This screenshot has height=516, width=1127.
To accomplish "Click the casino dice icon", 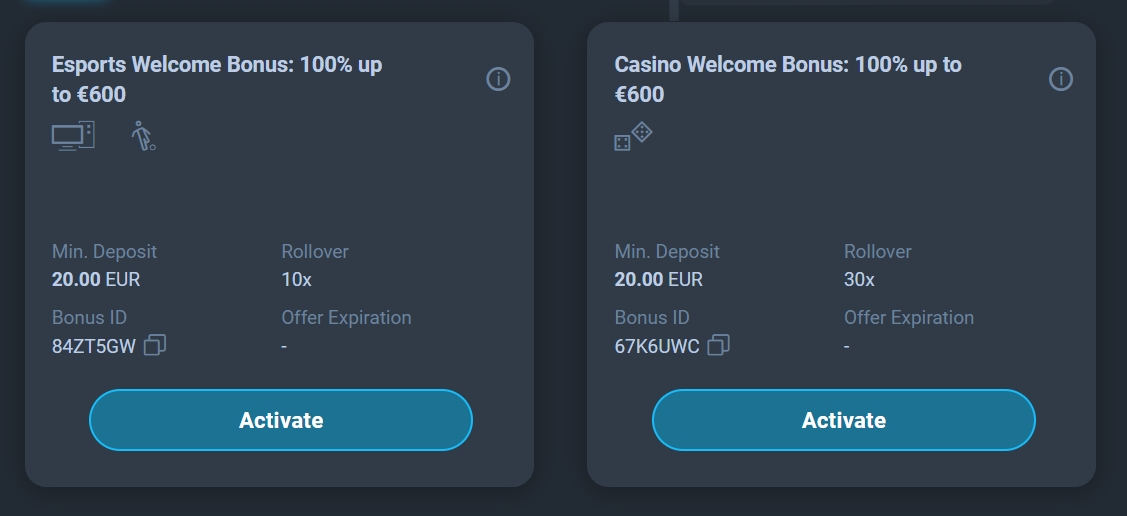I will 633,137.
